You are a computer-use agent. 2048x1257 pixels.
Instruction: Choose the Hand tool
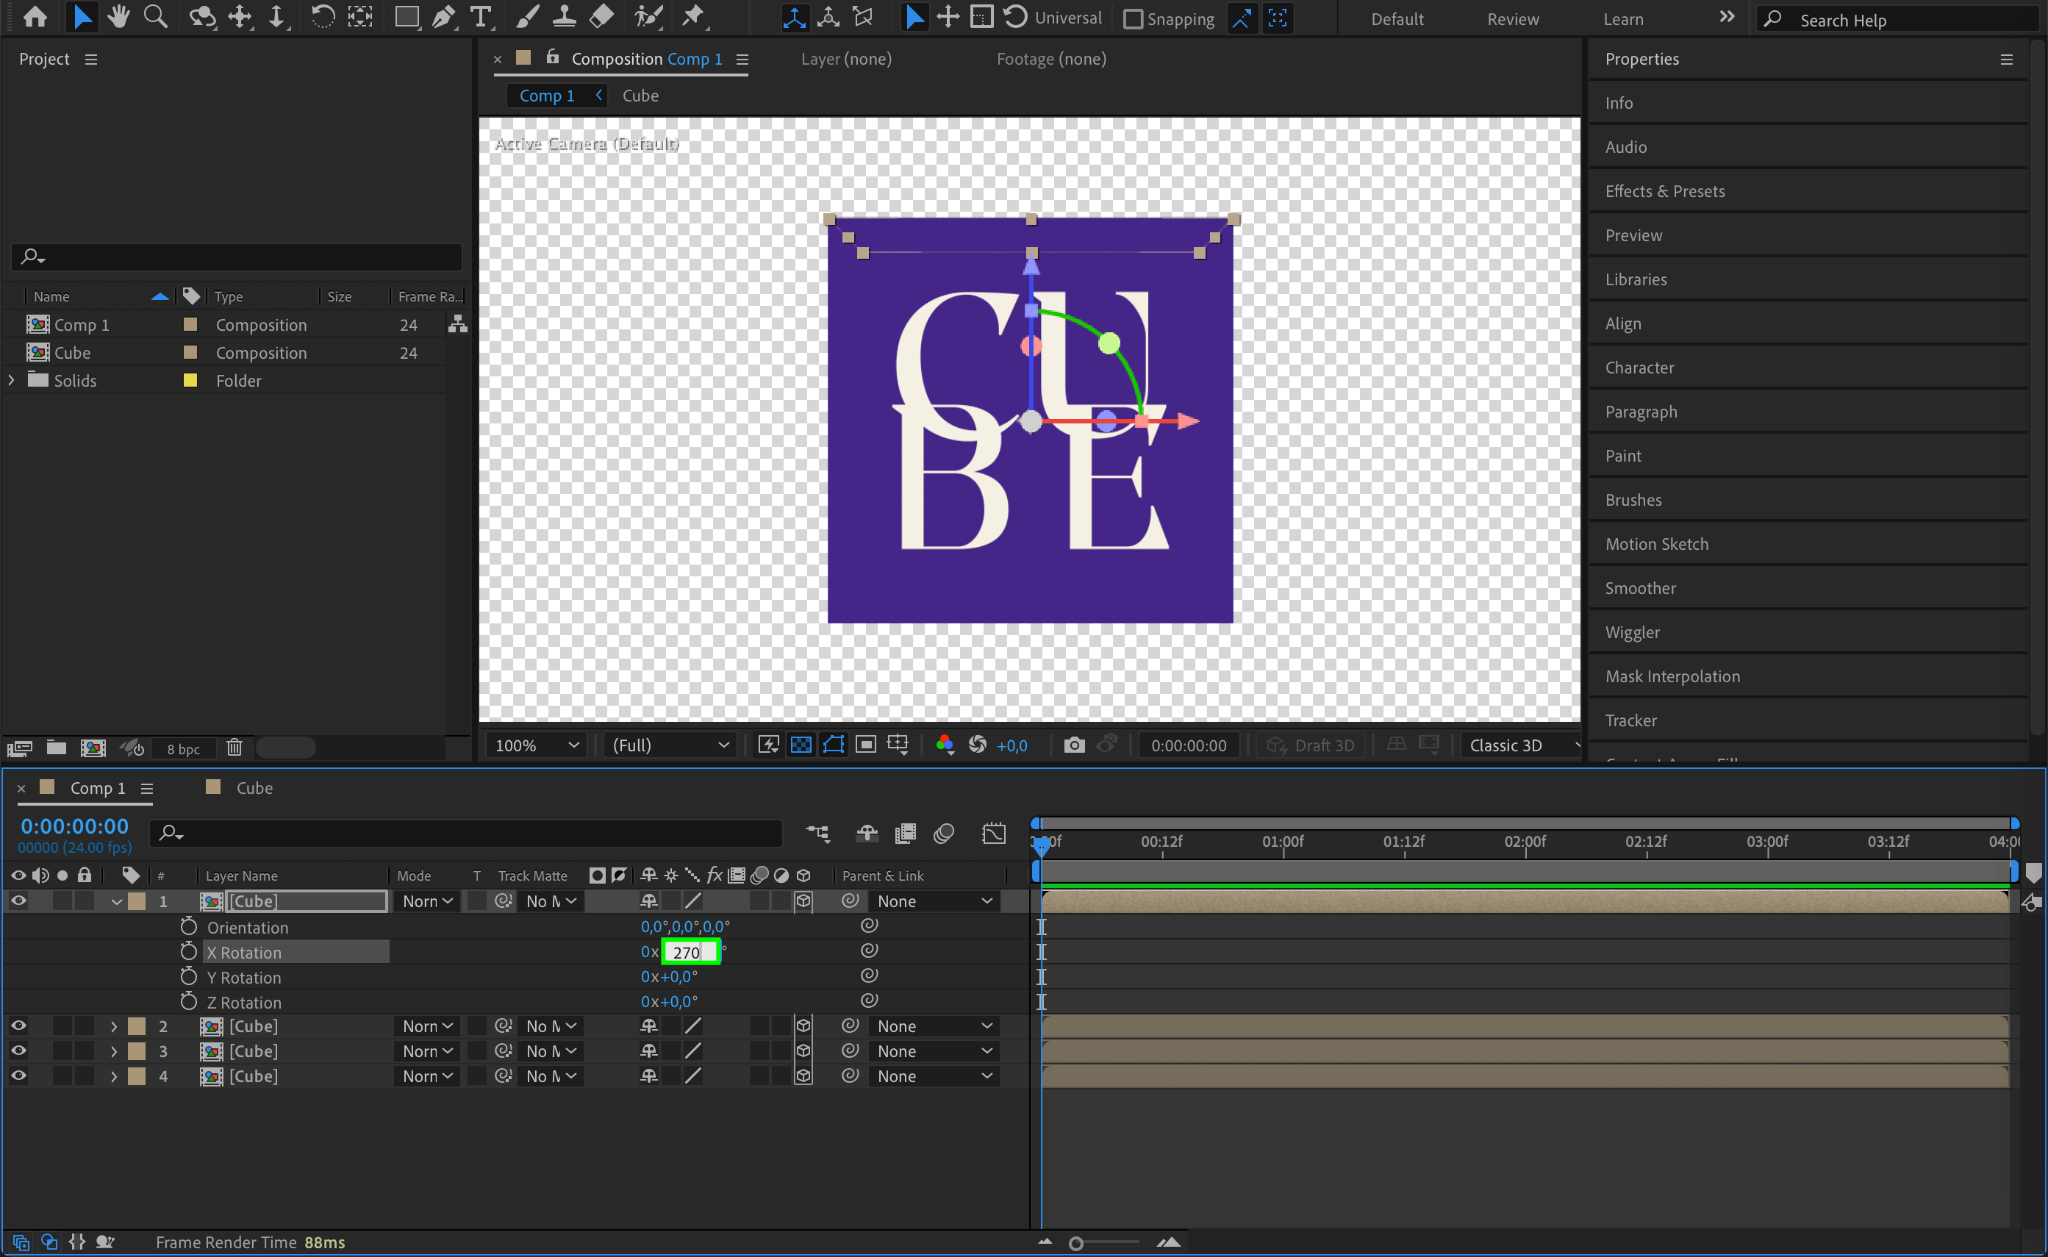point(118,17)
